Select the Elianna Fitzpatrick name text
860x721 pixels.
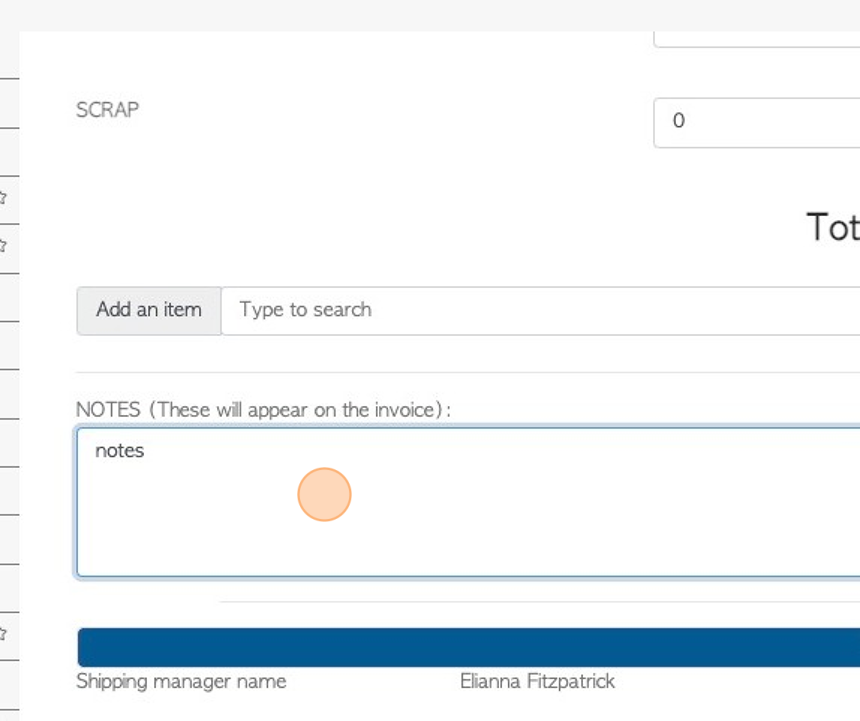pyautogui.click(x=538, y=682)
